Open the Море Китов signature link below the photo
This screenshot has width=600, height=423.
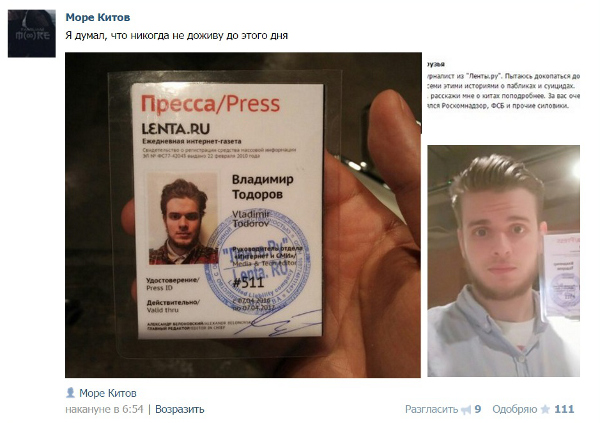pos(108,393)
